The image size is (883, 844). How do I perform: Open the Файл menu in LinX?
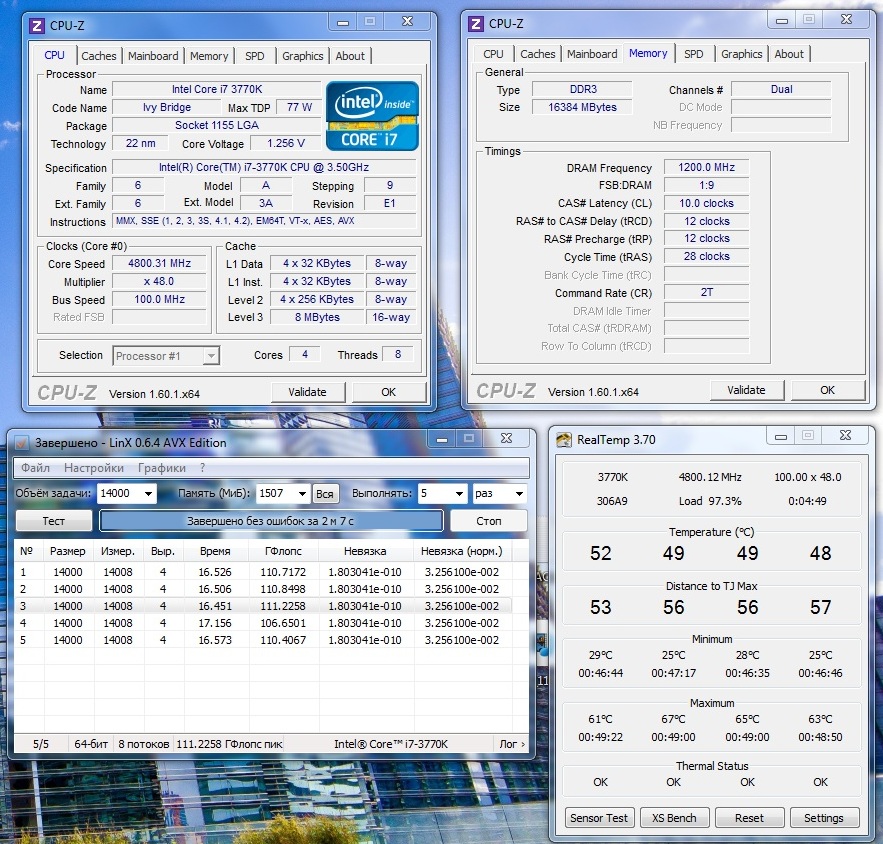pos(35,468)
